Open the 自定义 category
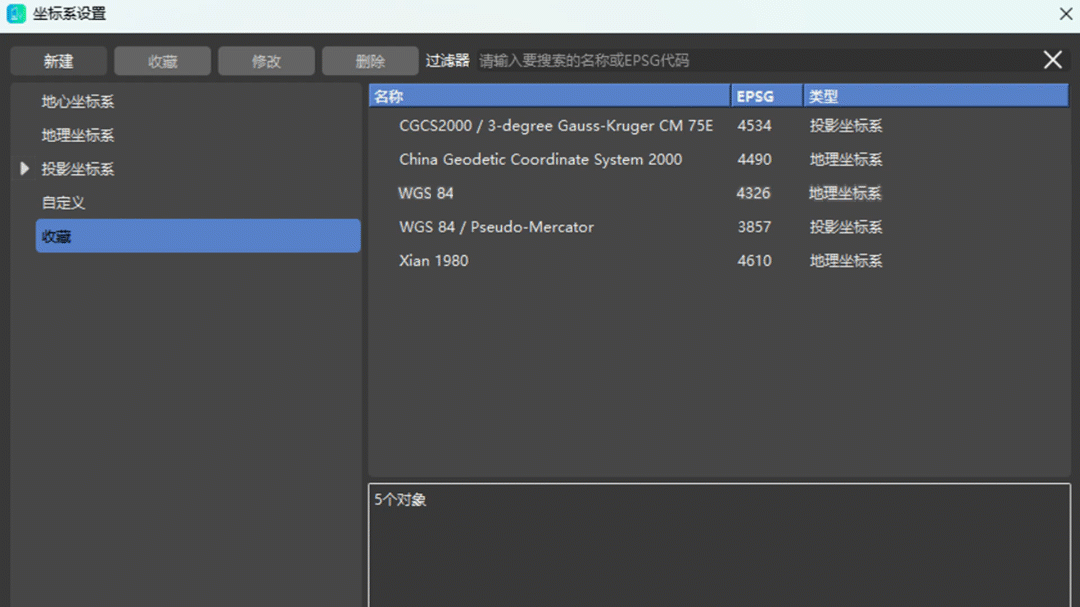 click(x=63, y=203)
